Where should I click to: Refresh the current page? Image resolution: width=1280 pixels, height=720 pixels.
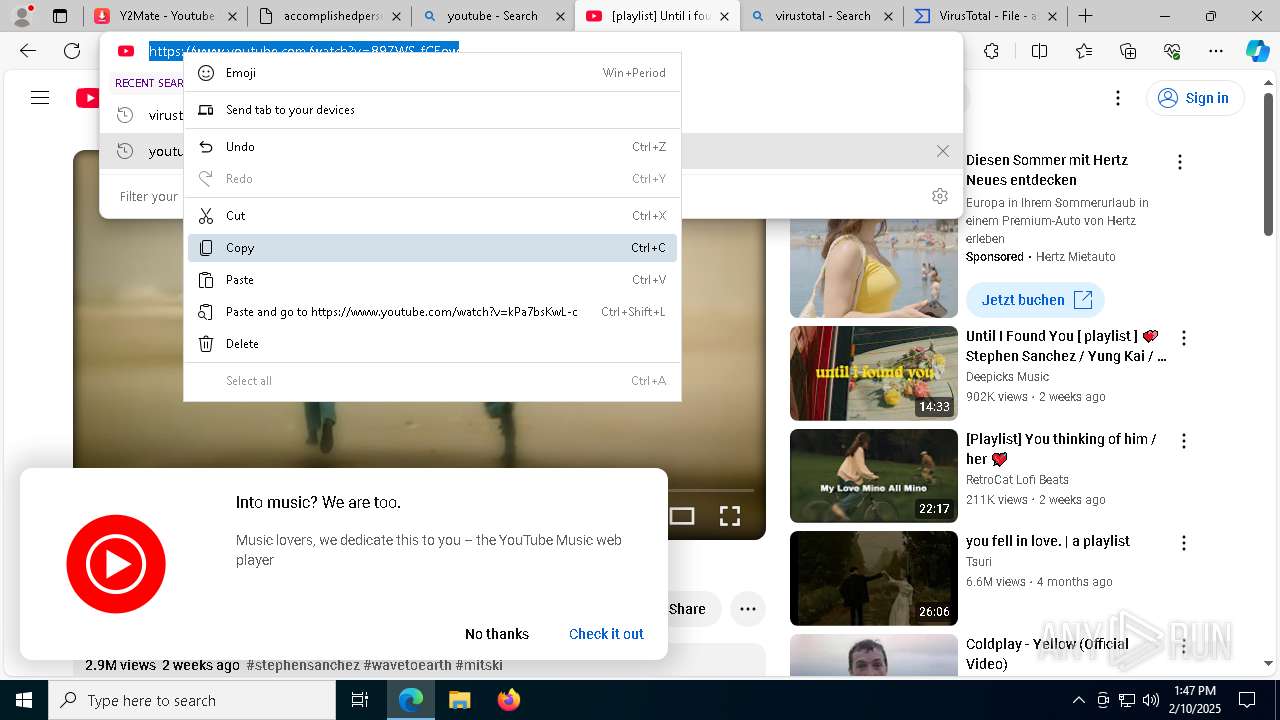click(x=72, y=51)
